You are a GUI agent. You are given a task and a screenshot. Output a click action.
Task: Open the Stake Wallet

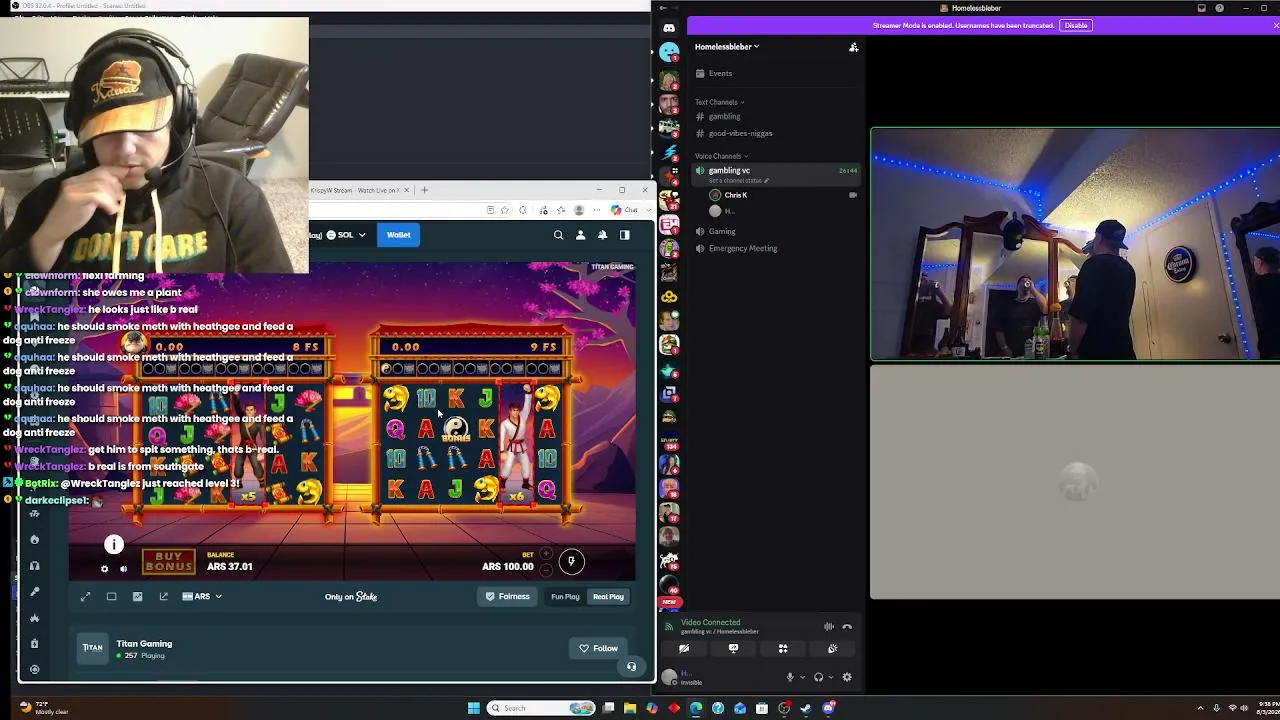[398, 235]
